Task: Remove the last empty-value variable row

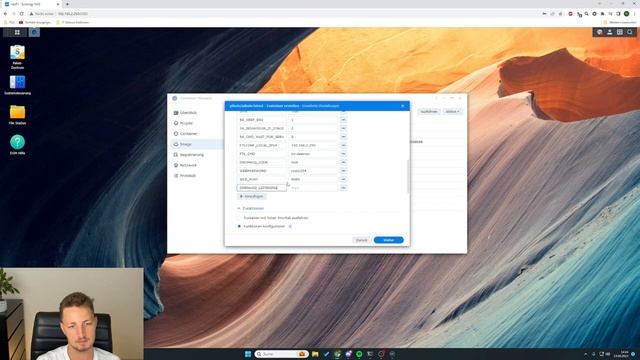Action: pos(343,188)
